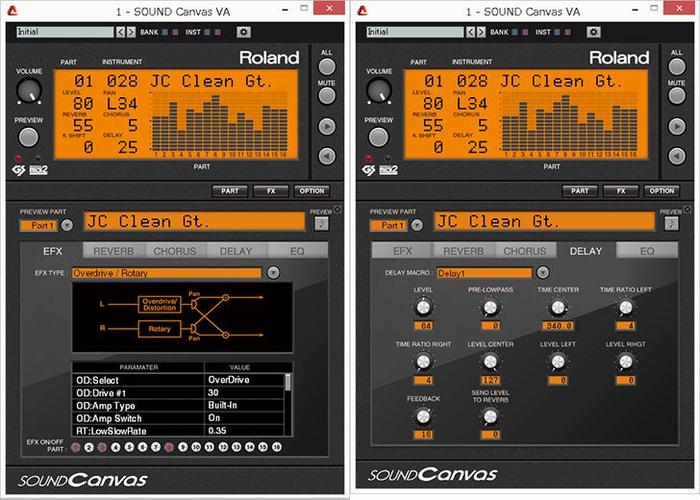Screen dimensions: 700x500
Task: Click MIDI2 logo in left window
Action: pyautogui.click(x=38, y=170)
